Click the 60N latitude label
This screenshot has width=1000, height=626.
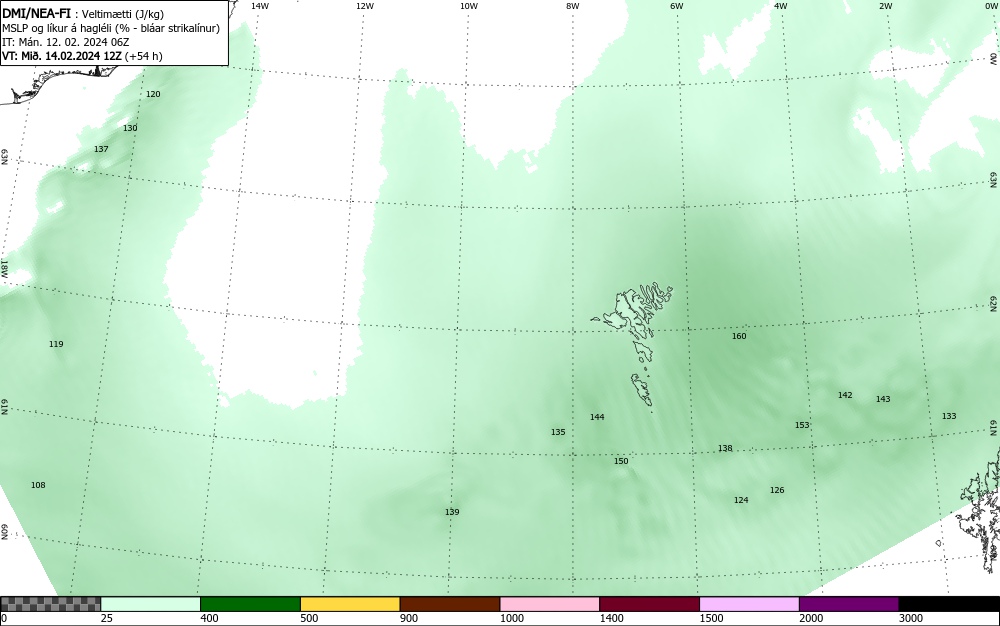[4, 532]
